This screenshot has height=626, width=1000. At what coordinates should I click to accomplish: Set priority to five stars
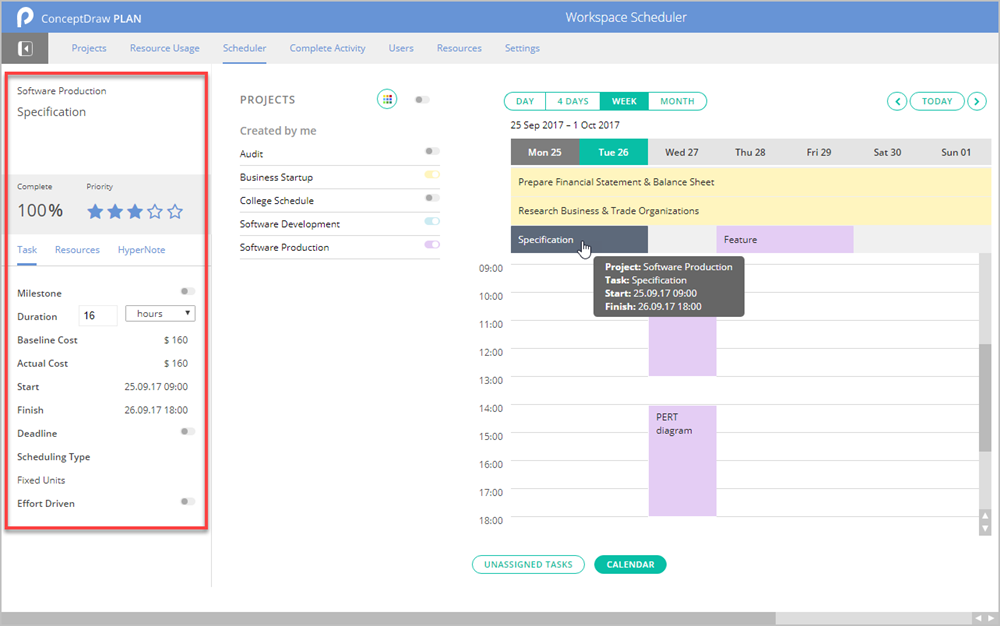[x=173, y=212]
